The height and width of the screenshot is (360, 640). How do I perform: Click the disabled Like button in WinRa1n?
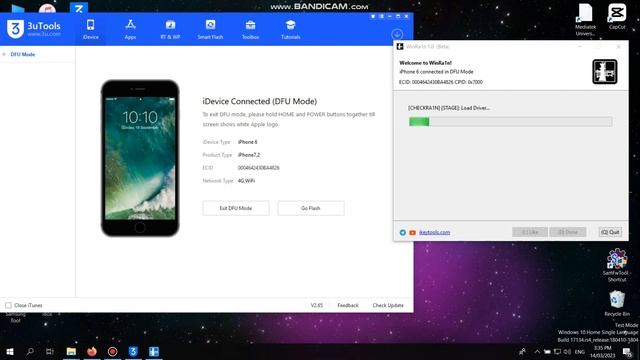pos(530,232)
